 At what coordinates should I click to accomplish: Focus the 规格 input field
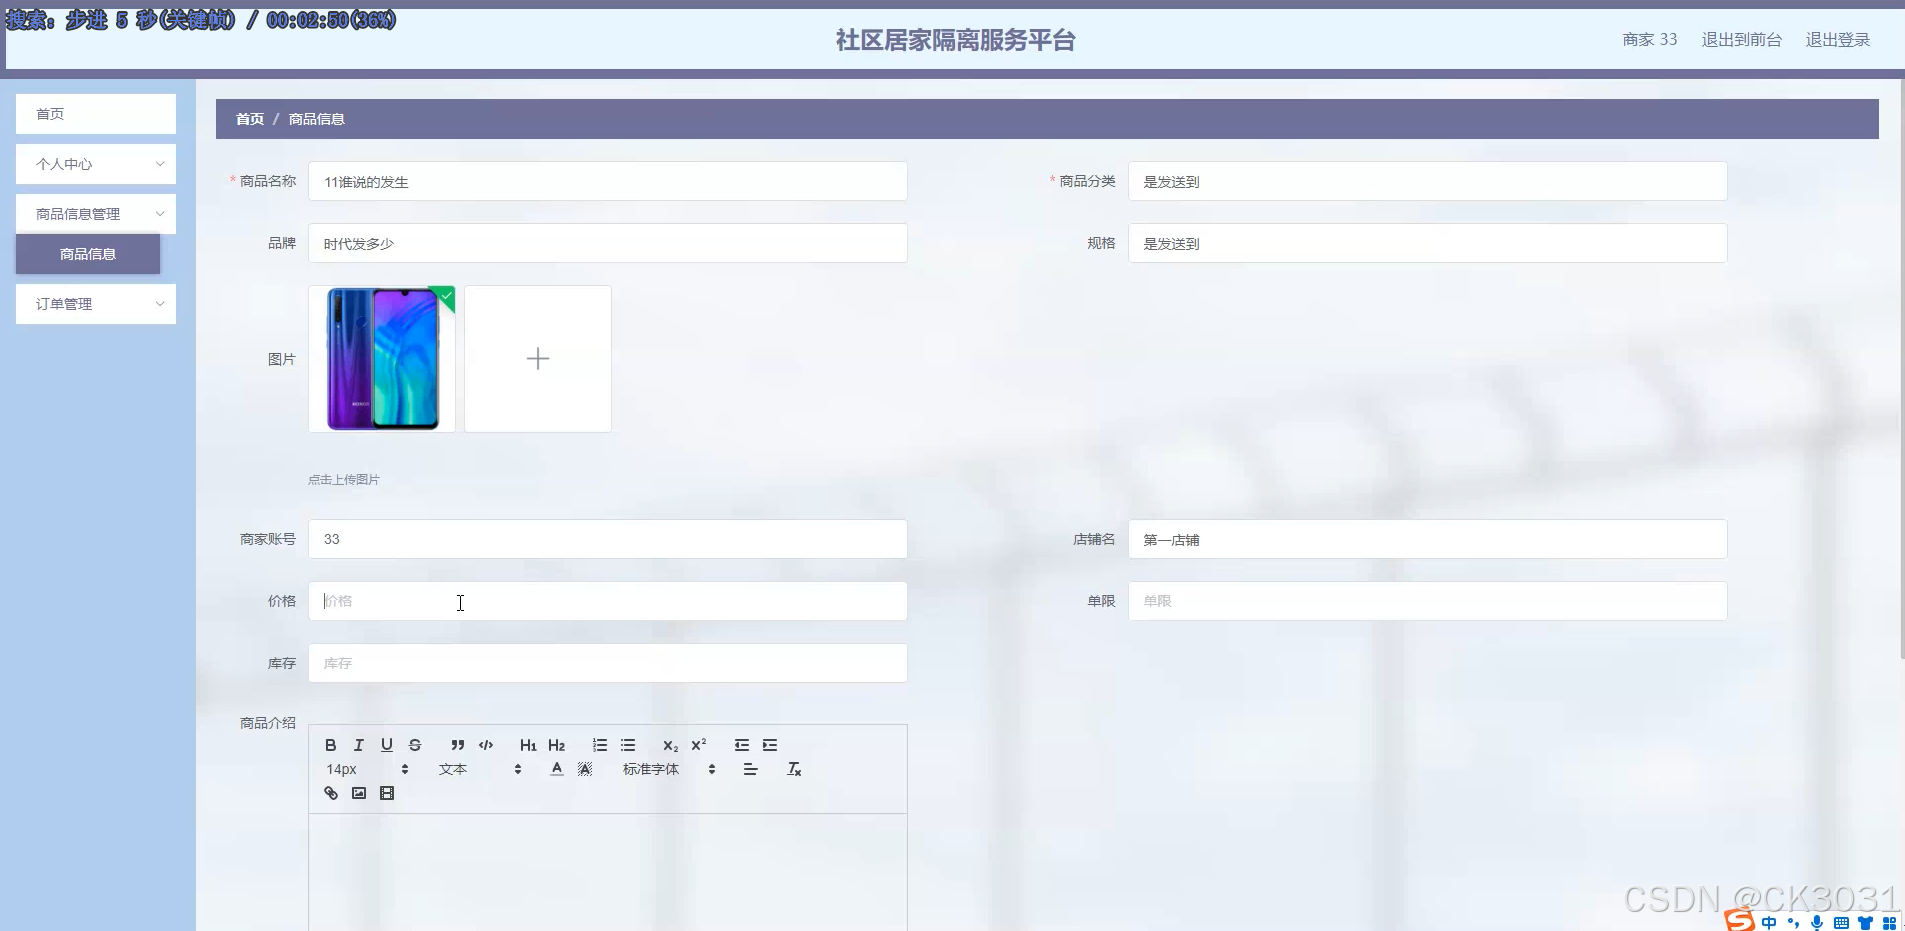[x=1428, y=243]
